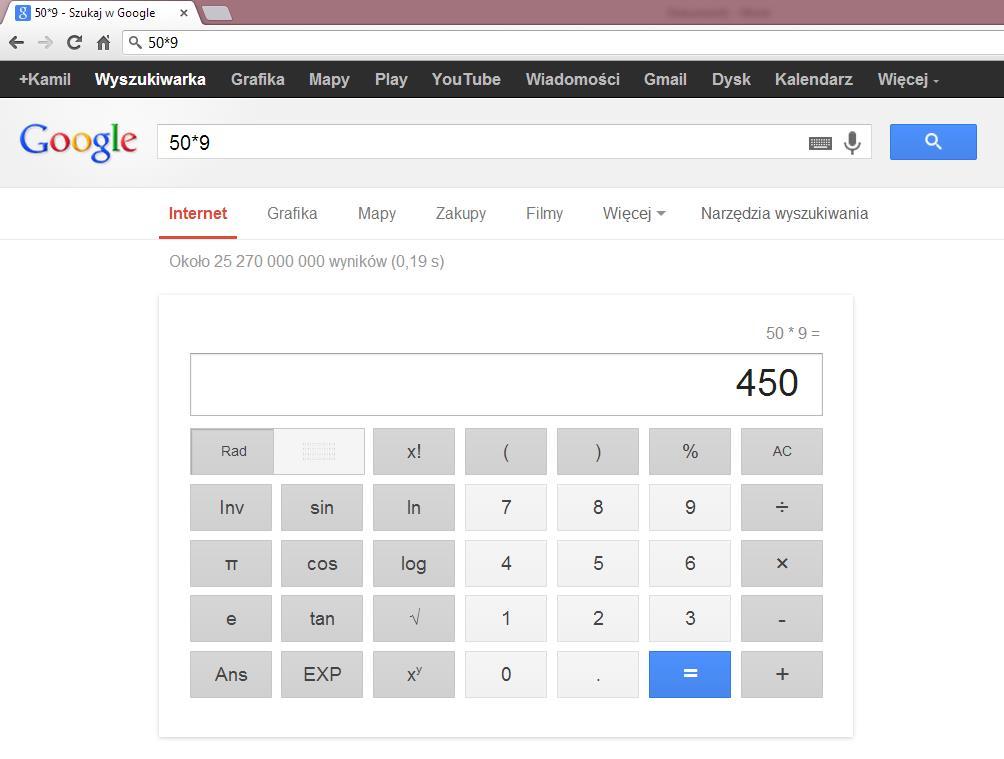This screenshot has height=759, width=1004.
Task: Click the divide operator key
Action: click(782, 507)
